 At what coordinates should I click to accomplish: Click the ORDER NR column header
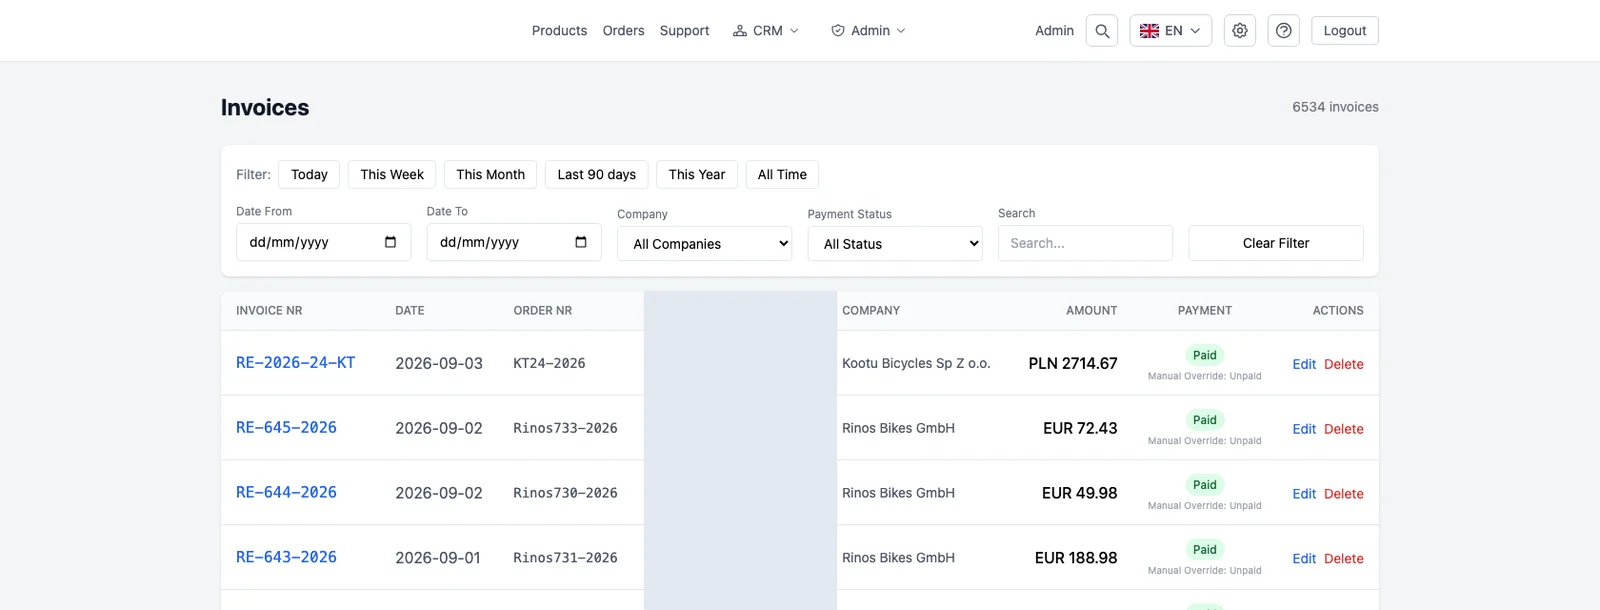coord(543,311)
